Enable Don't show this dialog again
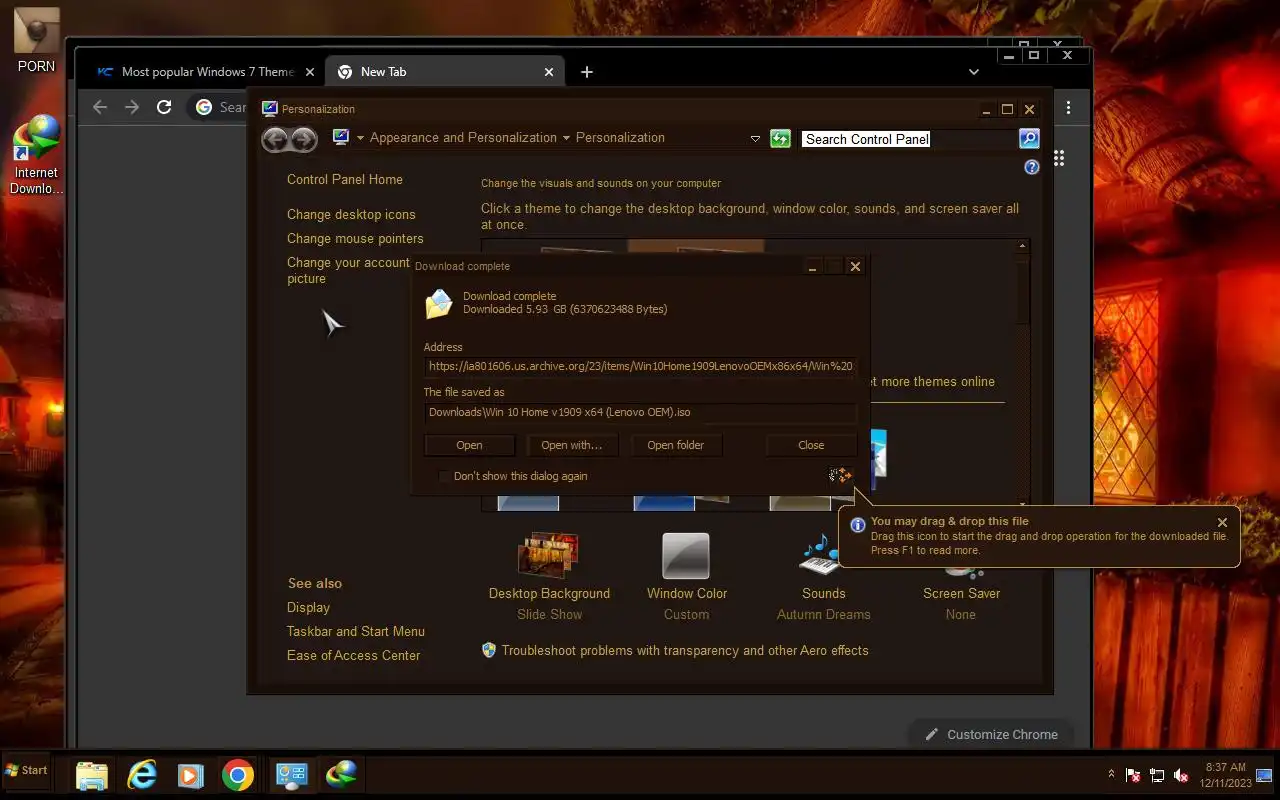1280x800 pixels. point(444,476)
